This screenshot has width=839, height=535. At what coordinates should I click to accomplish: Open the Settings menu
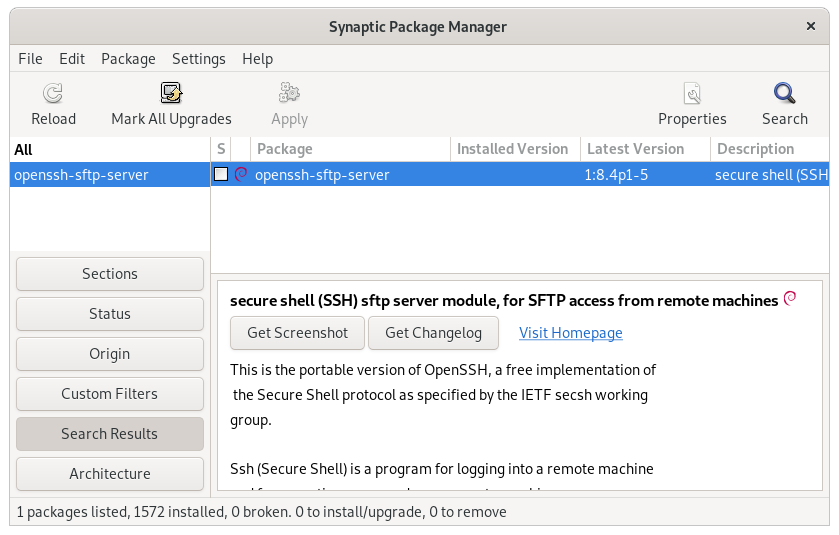pyautogui.click(x=199, y=59)
